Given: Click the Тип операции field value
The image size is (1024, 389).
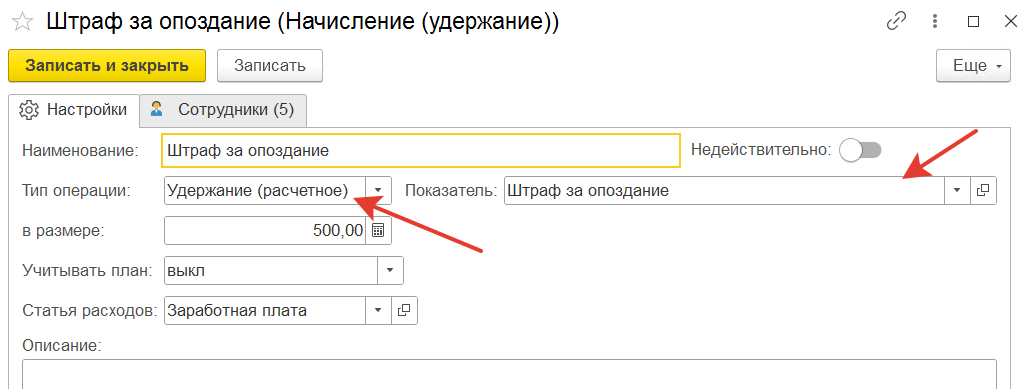Looking at the screenshot, I should click(x=264, y=191).
